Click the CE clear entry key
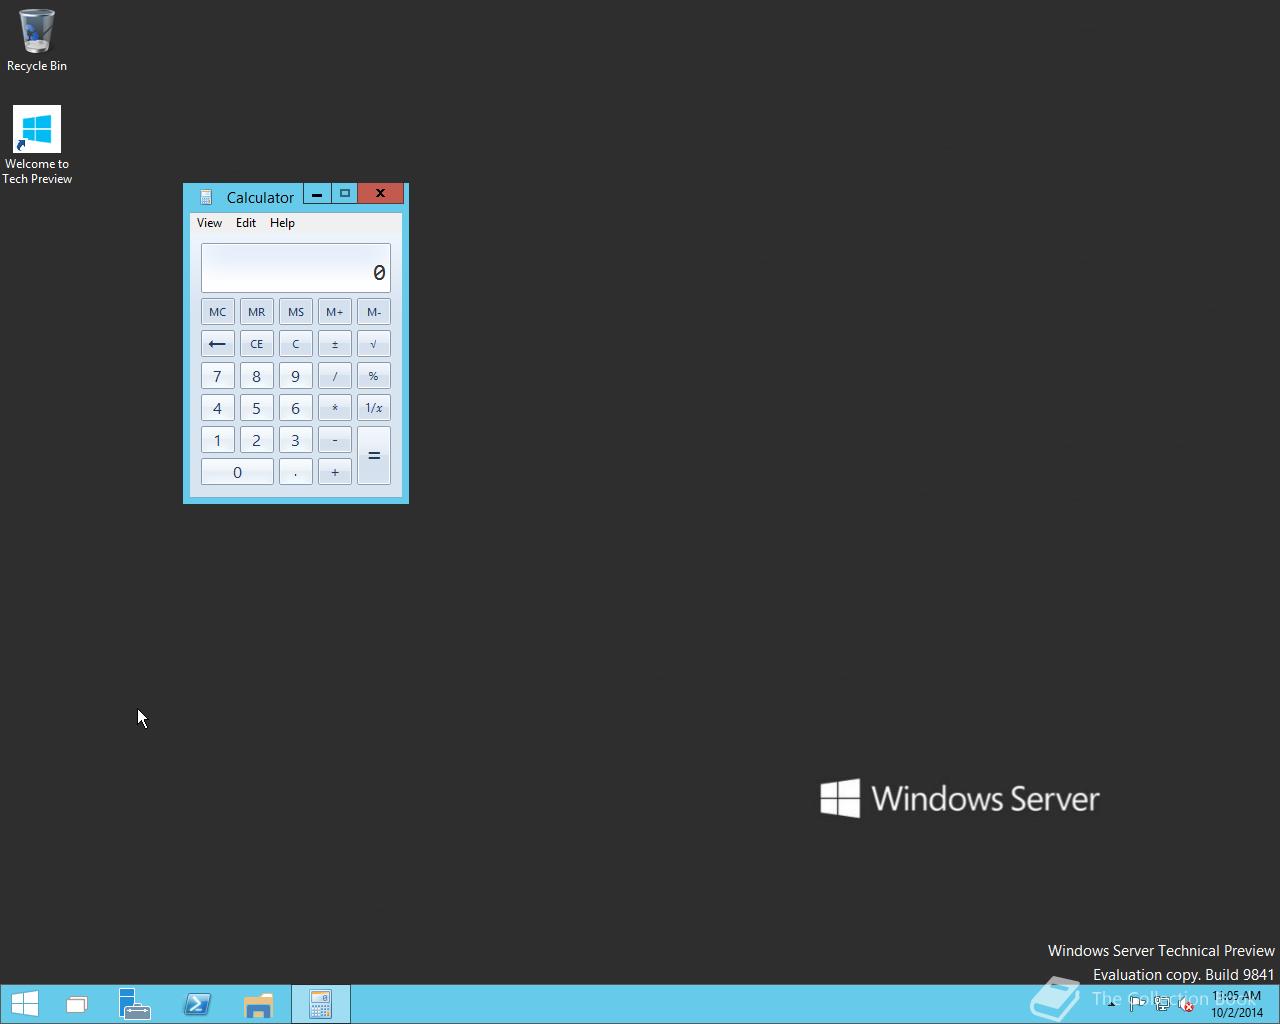Screen dimensions: 1280x1024 257,344
